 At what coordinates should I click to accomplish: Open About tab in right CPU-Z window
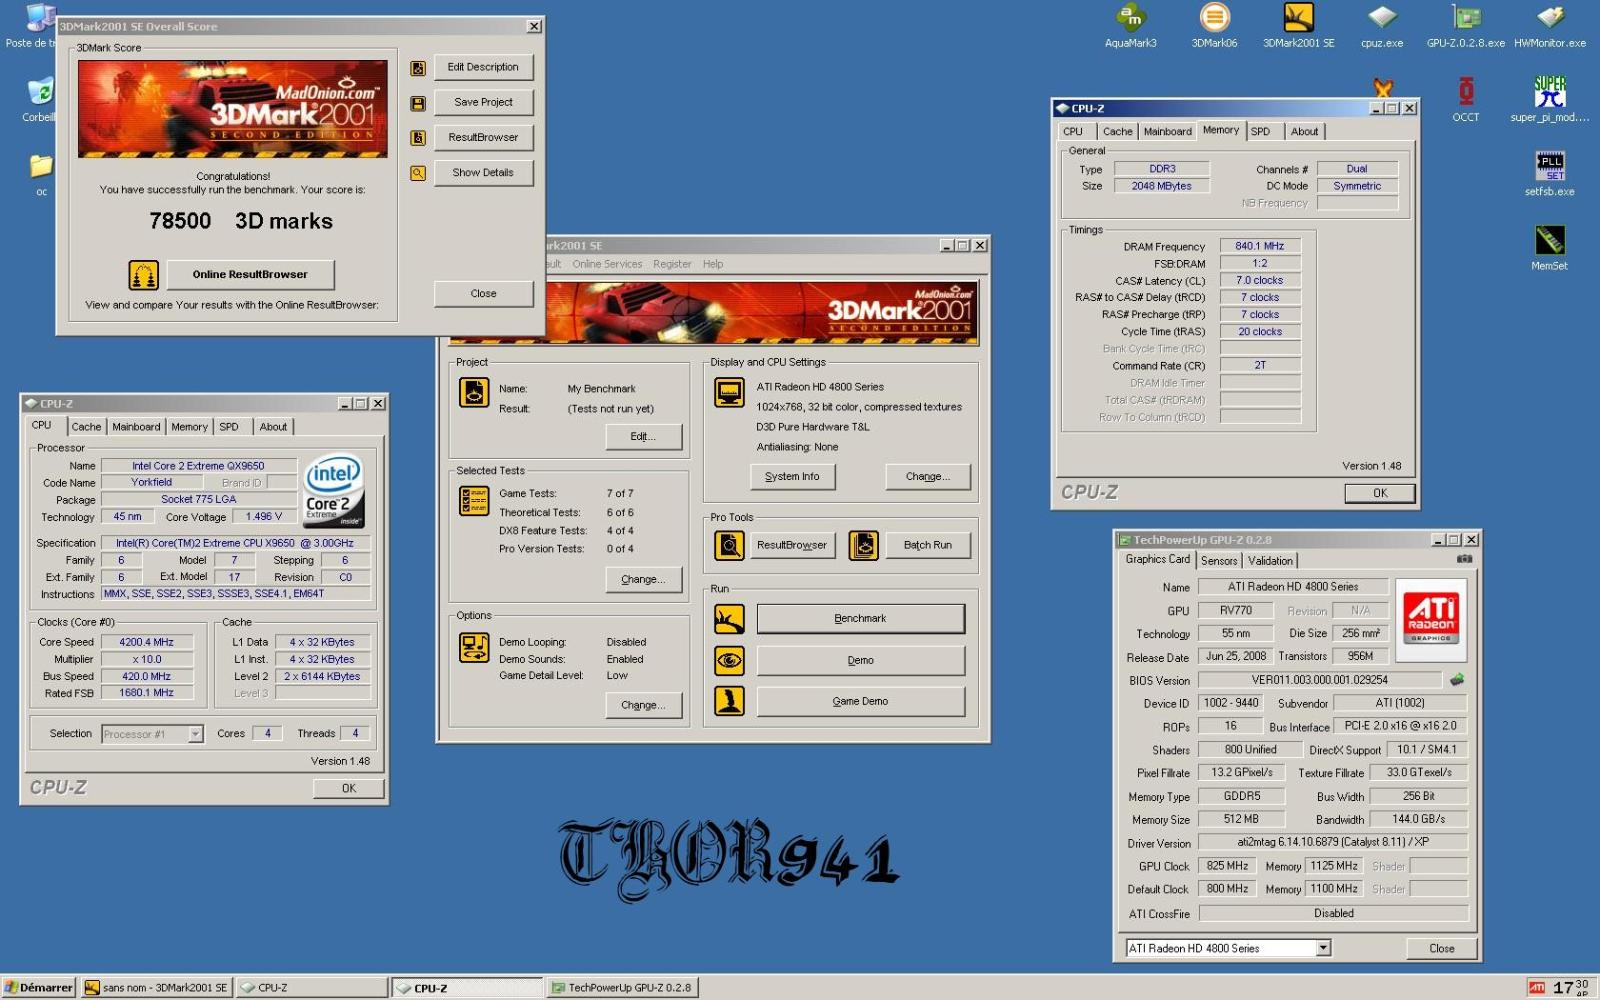[x=1304, y=132]
